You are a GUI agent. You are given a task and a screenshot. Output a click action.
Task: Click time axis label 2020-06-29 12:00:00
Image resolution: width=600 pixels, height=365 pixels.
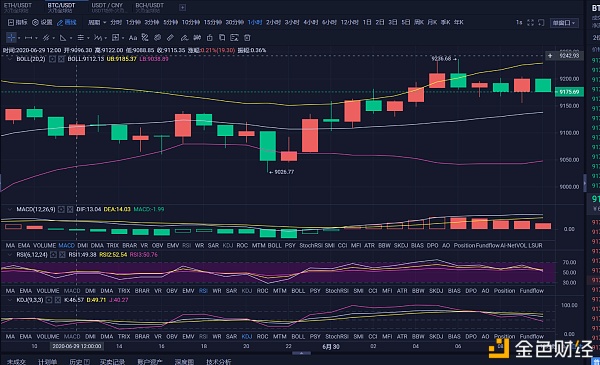pyautogui.click(x=77, y=346)
